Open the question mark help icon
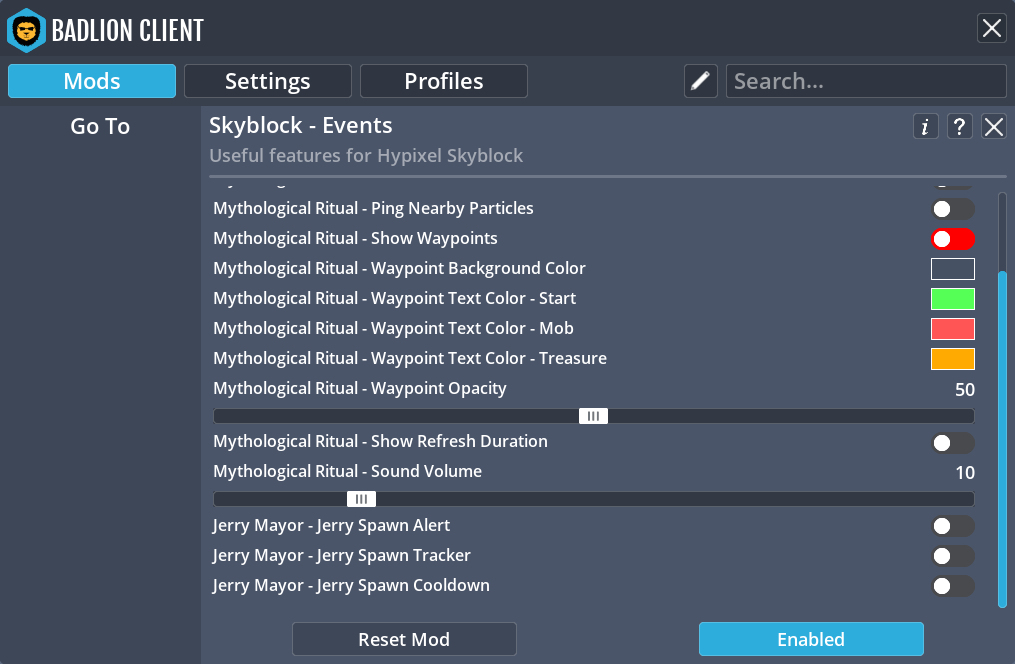 click(x=959, y=126)
